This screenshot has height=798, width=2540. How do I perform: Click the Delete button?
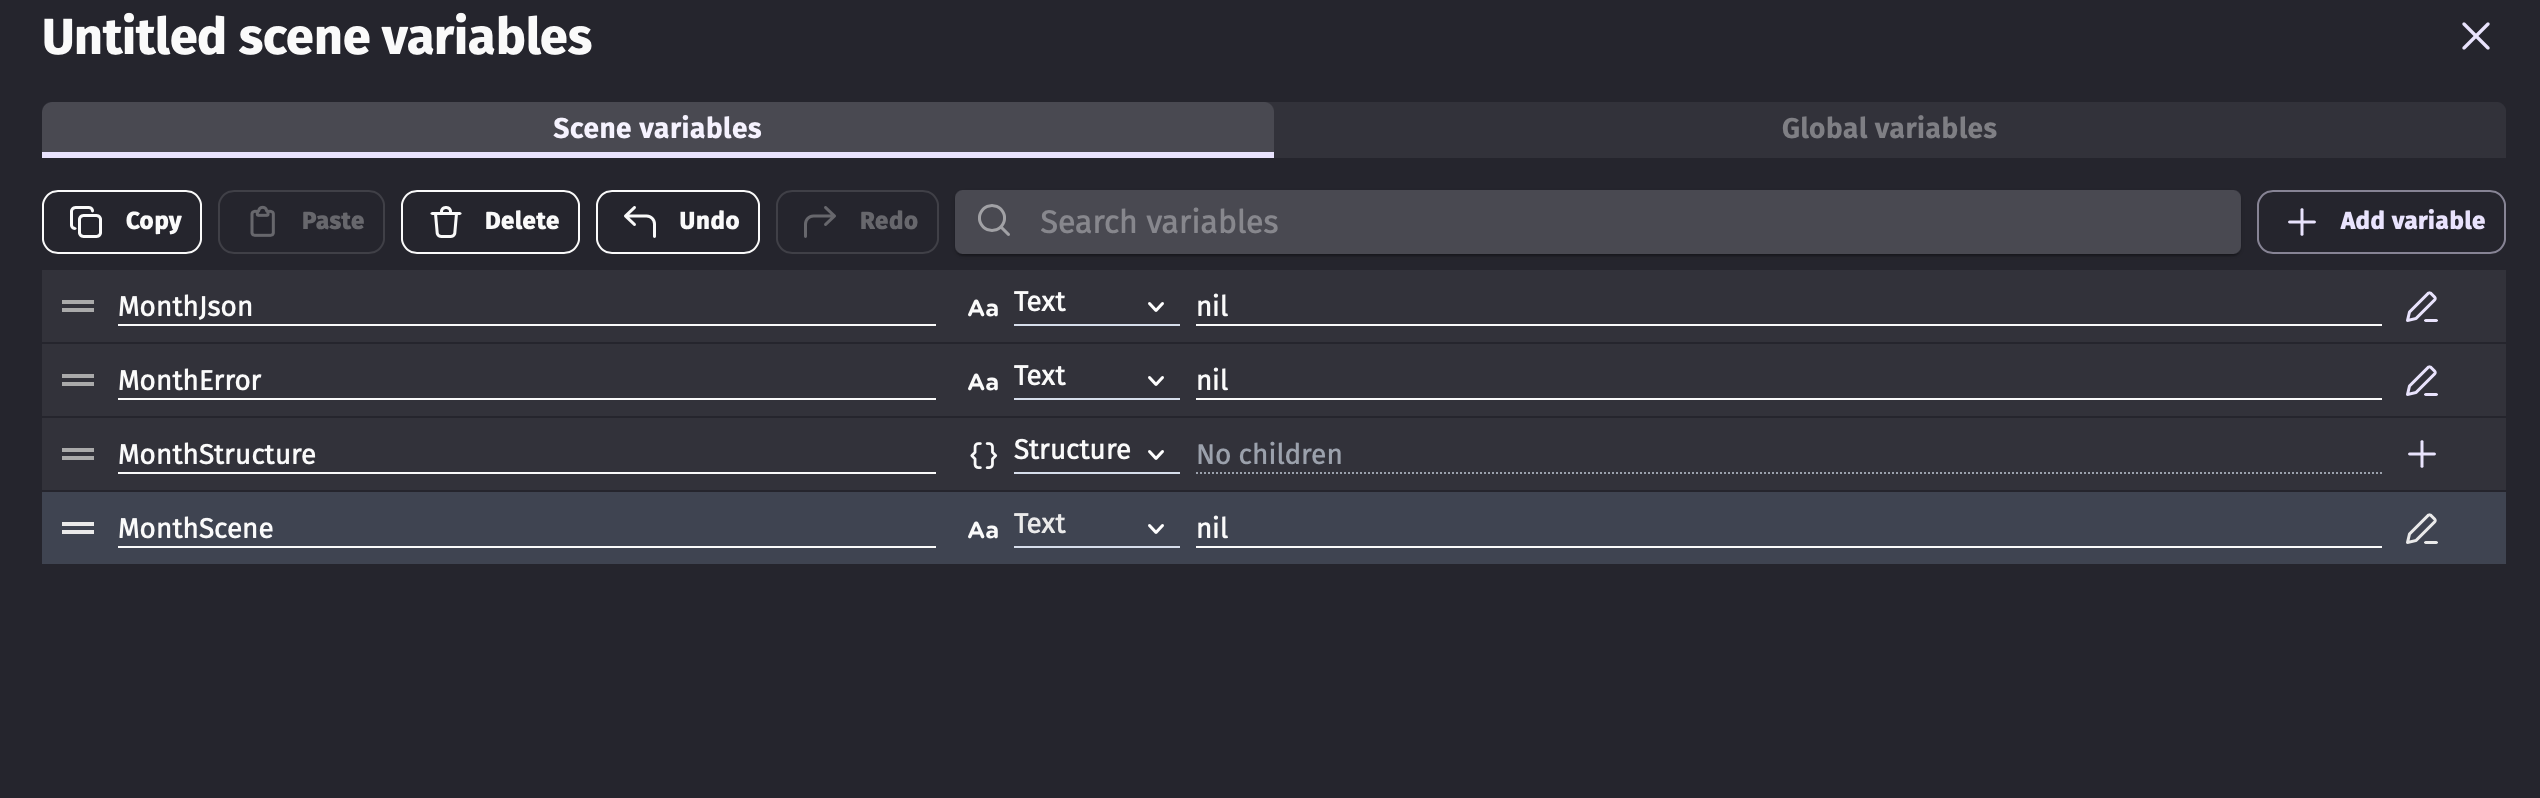pos(490,222)
